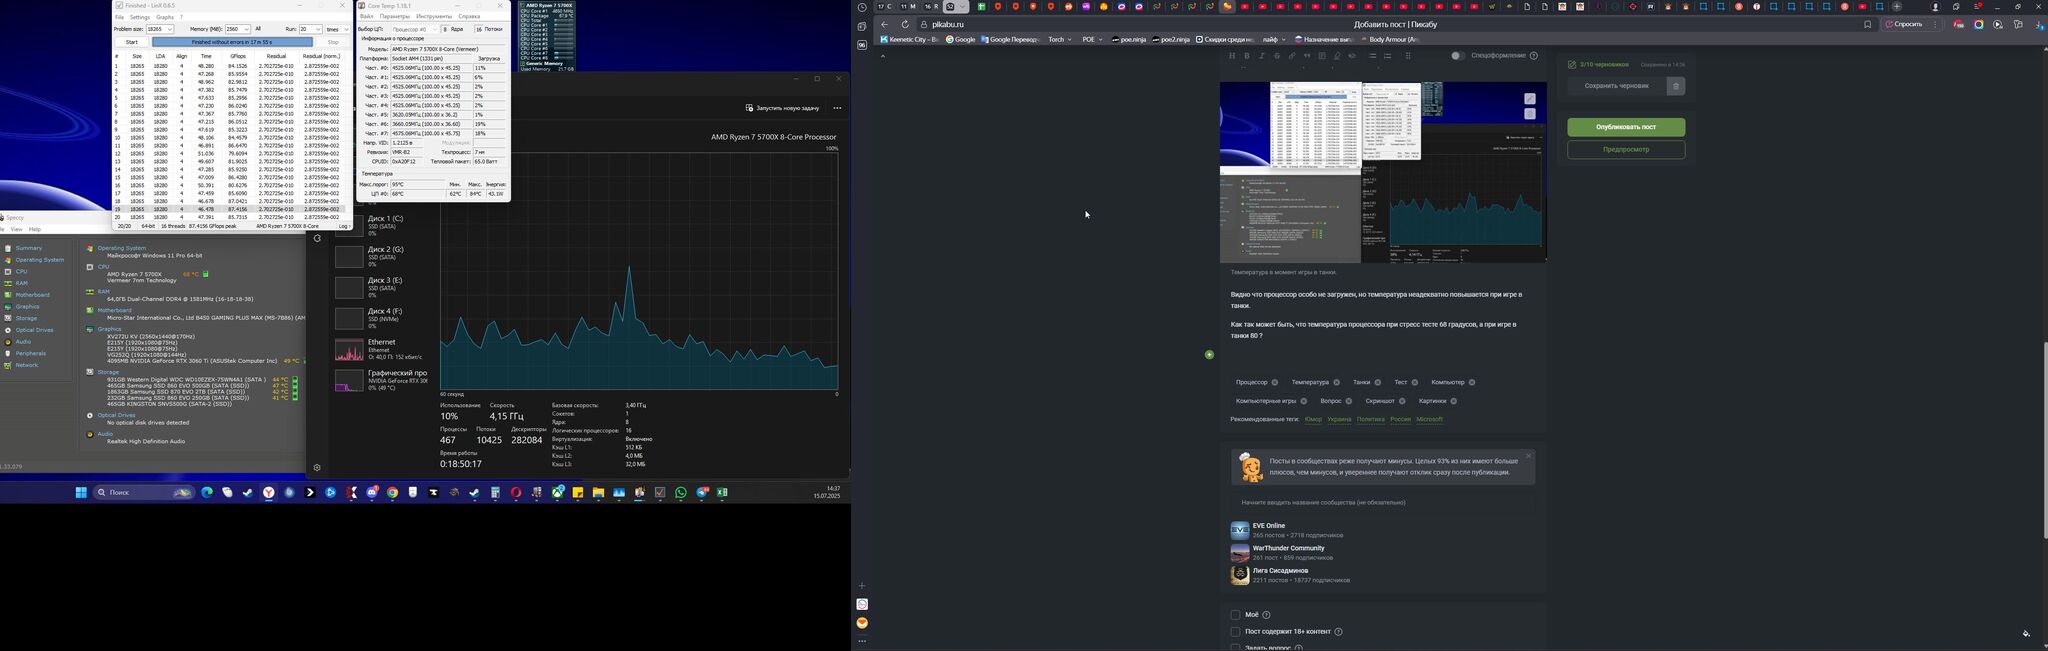Expand the лайф bookmarks folder
The image size is (2048, 651).
[x=1273, y=40]
